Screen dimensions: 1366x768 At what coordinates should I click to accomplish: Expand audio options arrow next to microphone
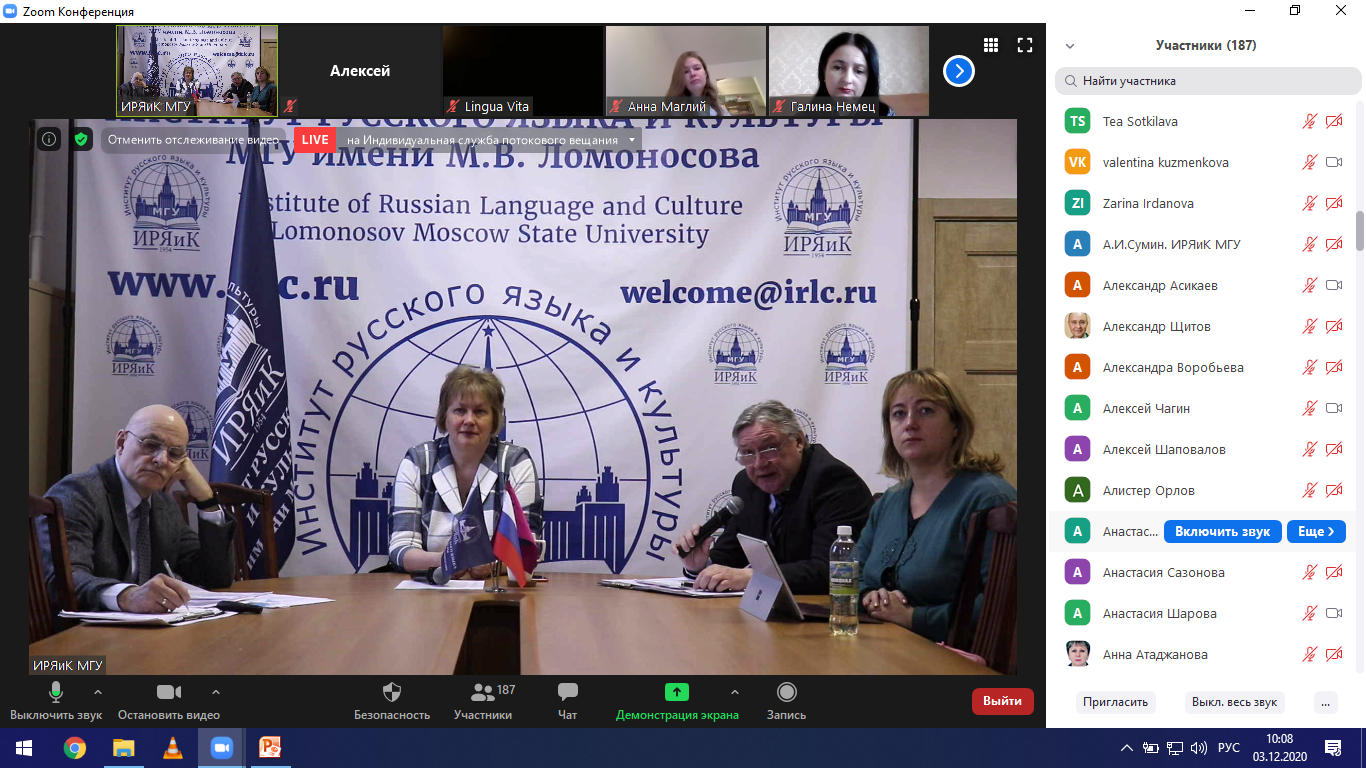tap(97, 692)
